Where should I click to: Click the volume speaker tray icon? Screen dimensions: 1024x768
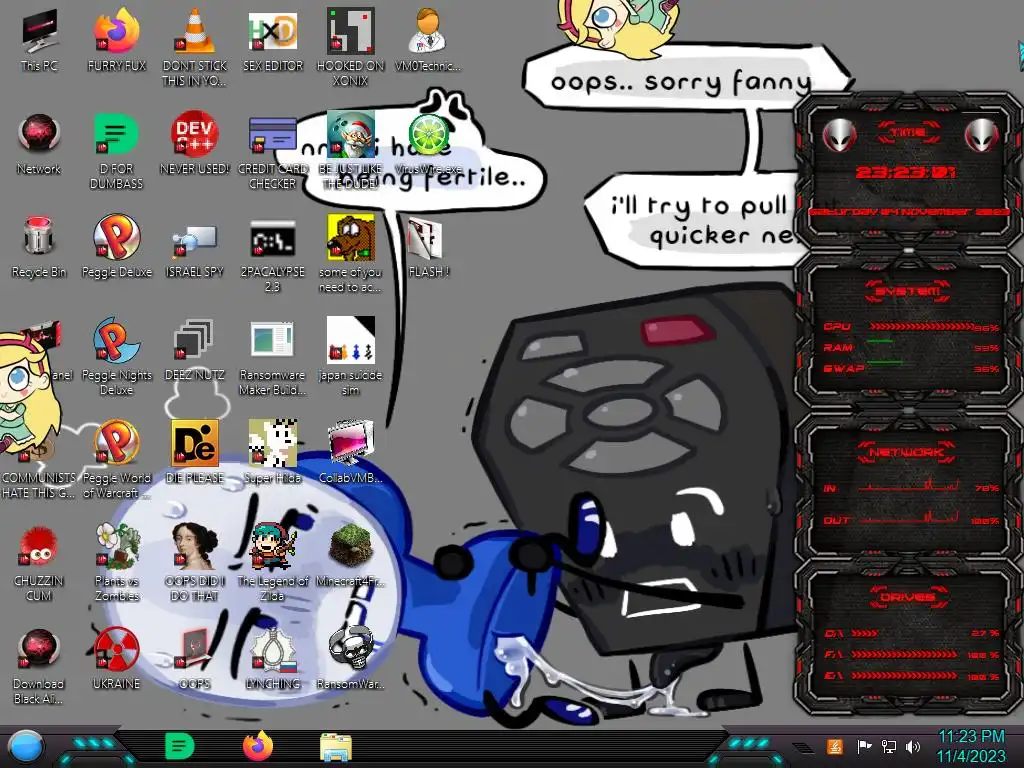913,746
